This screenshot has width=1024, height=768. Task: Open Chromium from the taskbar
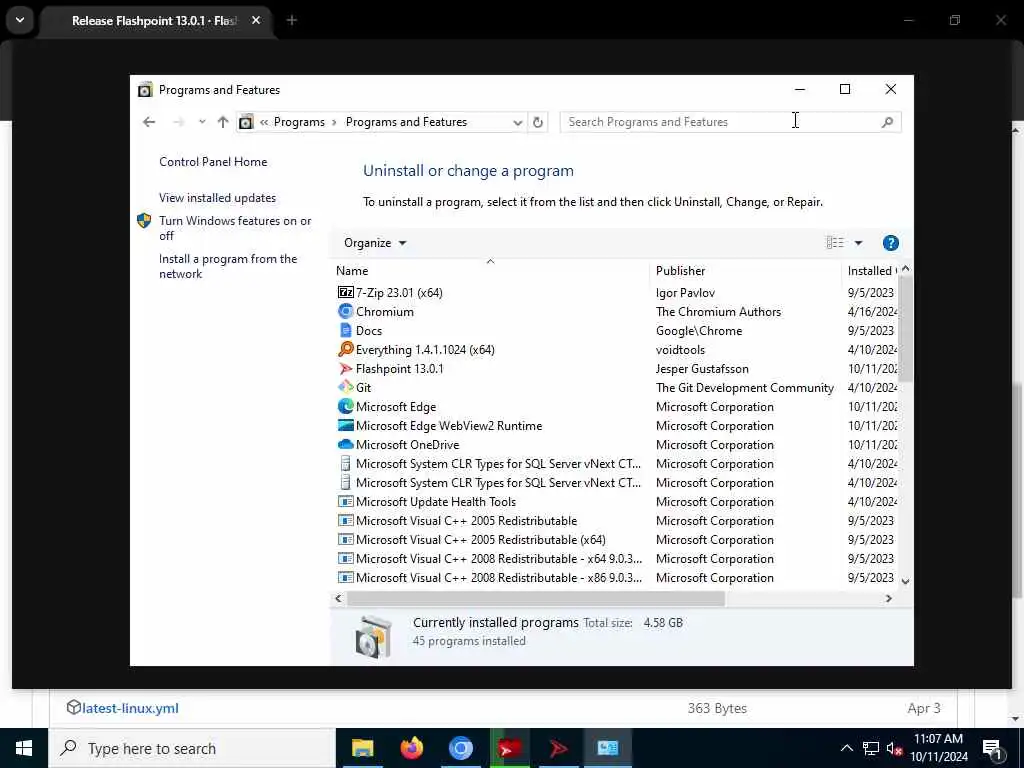460,748
